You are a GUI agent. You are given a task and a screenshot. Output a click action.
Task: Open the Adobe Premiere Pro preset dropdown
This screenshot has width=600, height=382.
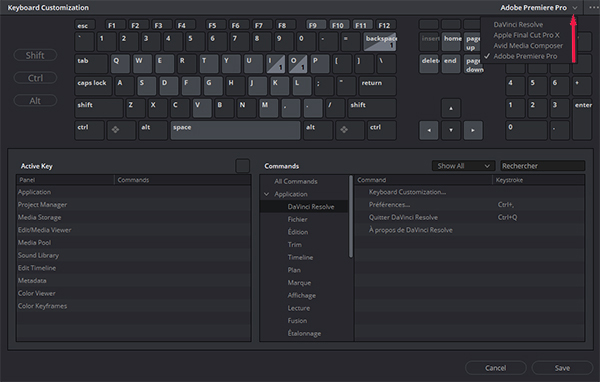[538, 8]
